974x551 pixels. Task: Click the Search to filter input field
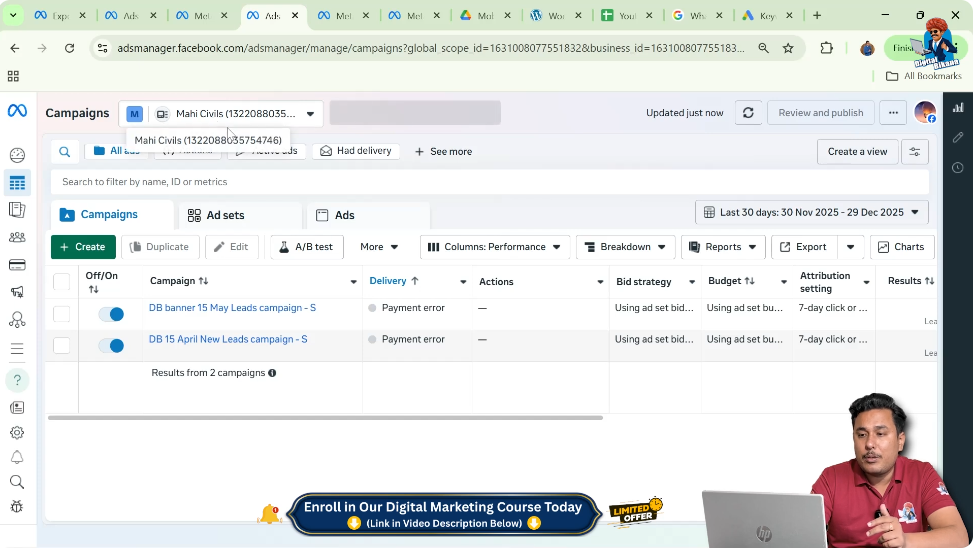tap(489, 182)
